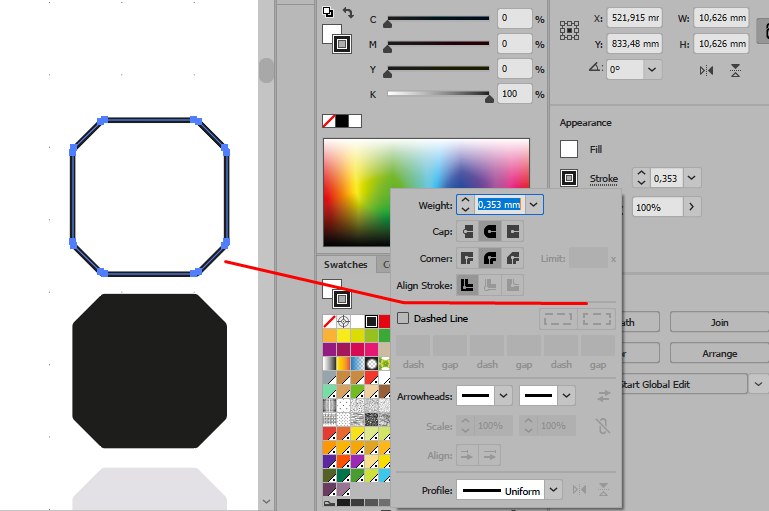This screenshot has width=769, height=511.
Task: Click the Swap Fill and Stroke arrow icon
Action: click(x=348, y=12)
